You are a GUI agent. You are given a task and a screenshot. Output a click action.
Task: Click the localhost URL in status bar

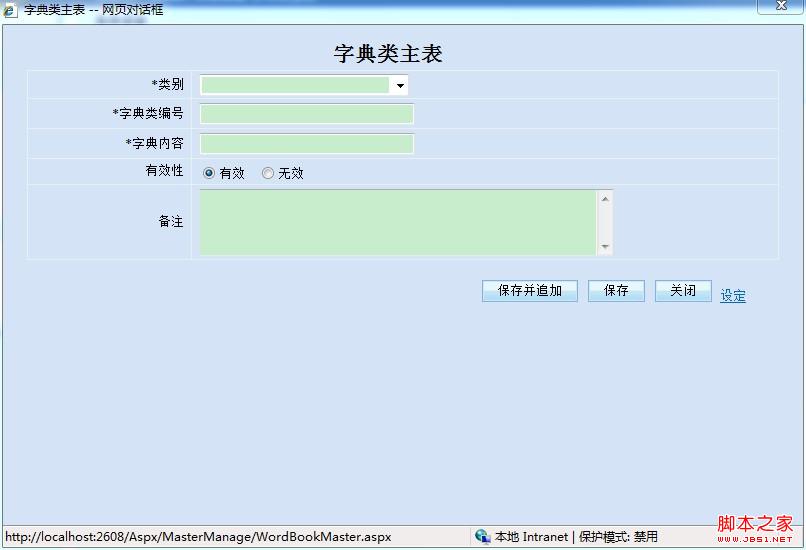[x=198, y=537]
